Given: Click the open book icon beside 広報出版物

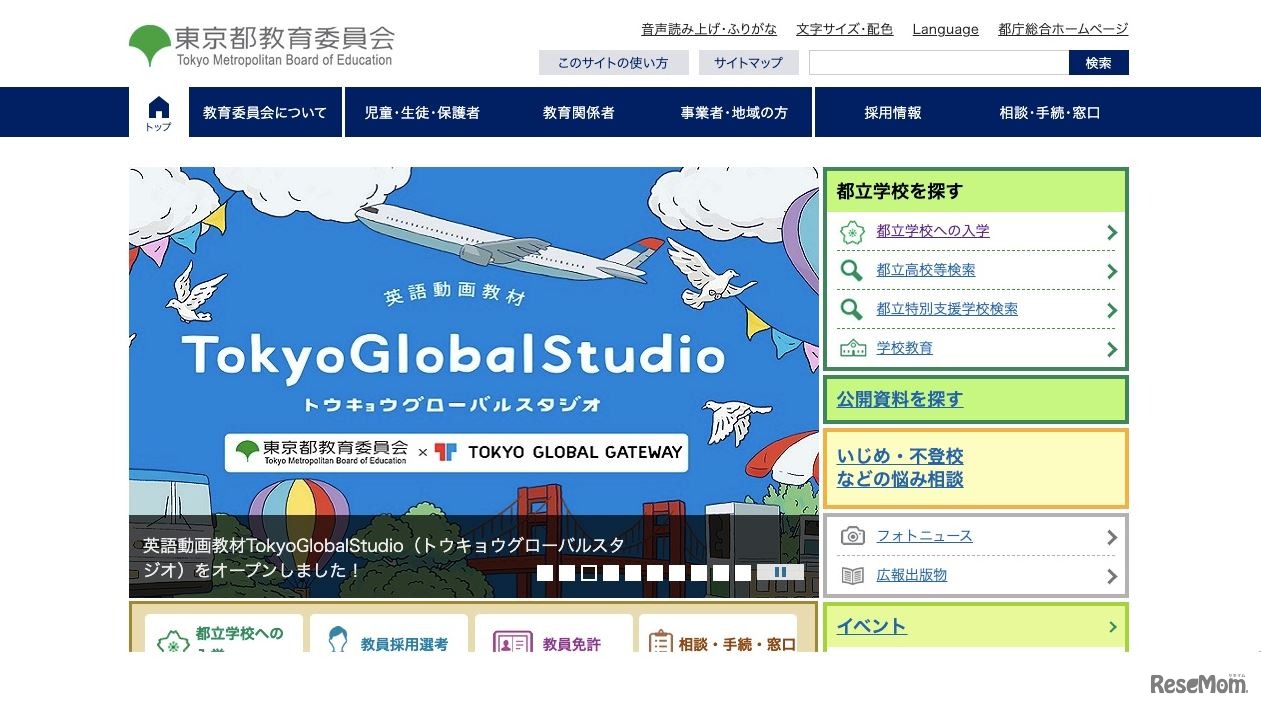Looking at the screenshot, I should pyautogui.click(x=852, y=575).
